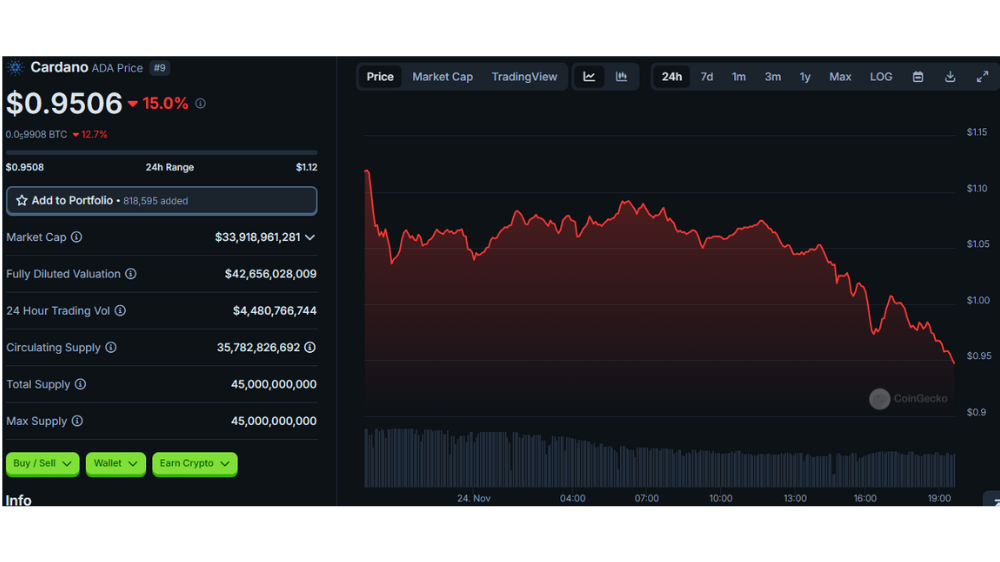Click the $1.12 range high value
This screenshot has height=562, width=1000.
click(x=307, y=167)
